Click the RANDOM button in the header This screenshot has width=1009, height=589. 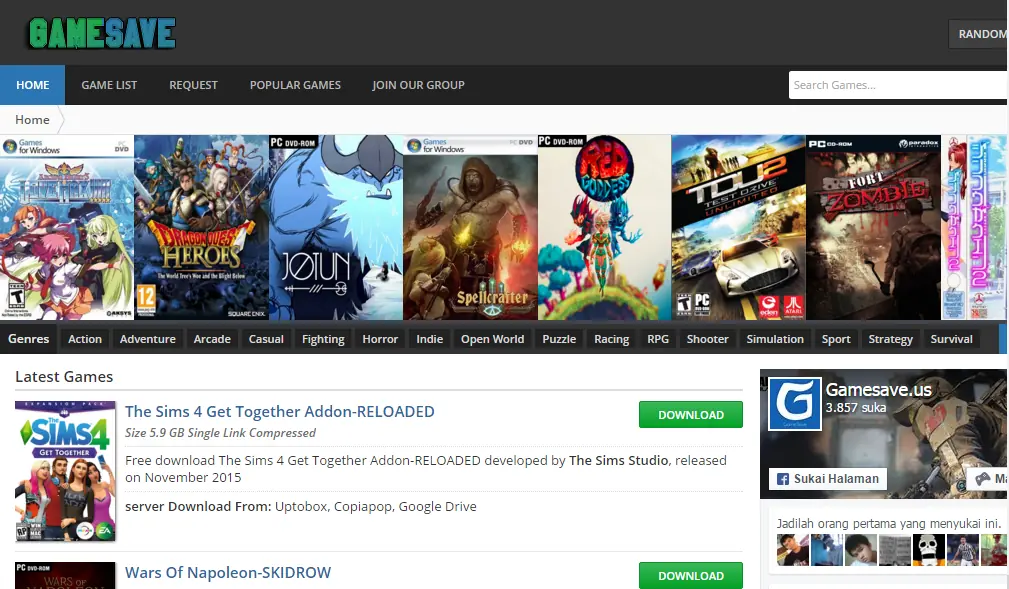978,34
